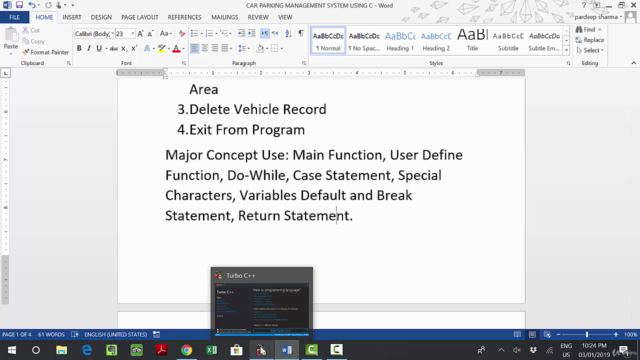The image size is (640, 360).
Task: Switch to REFERENCES tab
Action: 184,17
